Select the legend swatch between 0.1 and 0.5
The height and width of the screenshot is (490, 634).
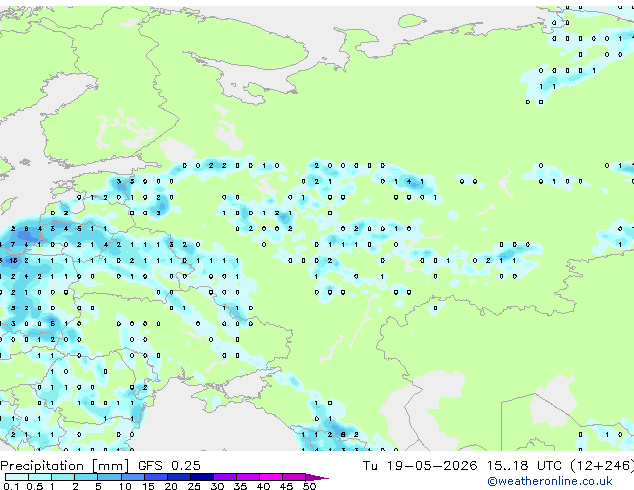[x=17, y=477]
